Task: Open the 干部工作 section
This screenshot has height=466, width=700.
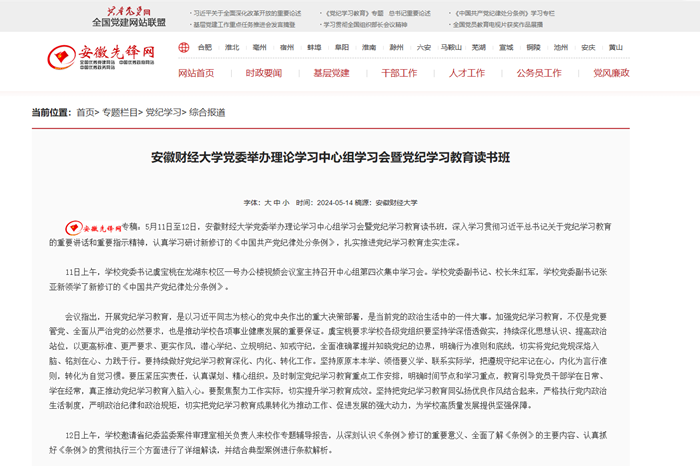Action: tap(399, 73)
